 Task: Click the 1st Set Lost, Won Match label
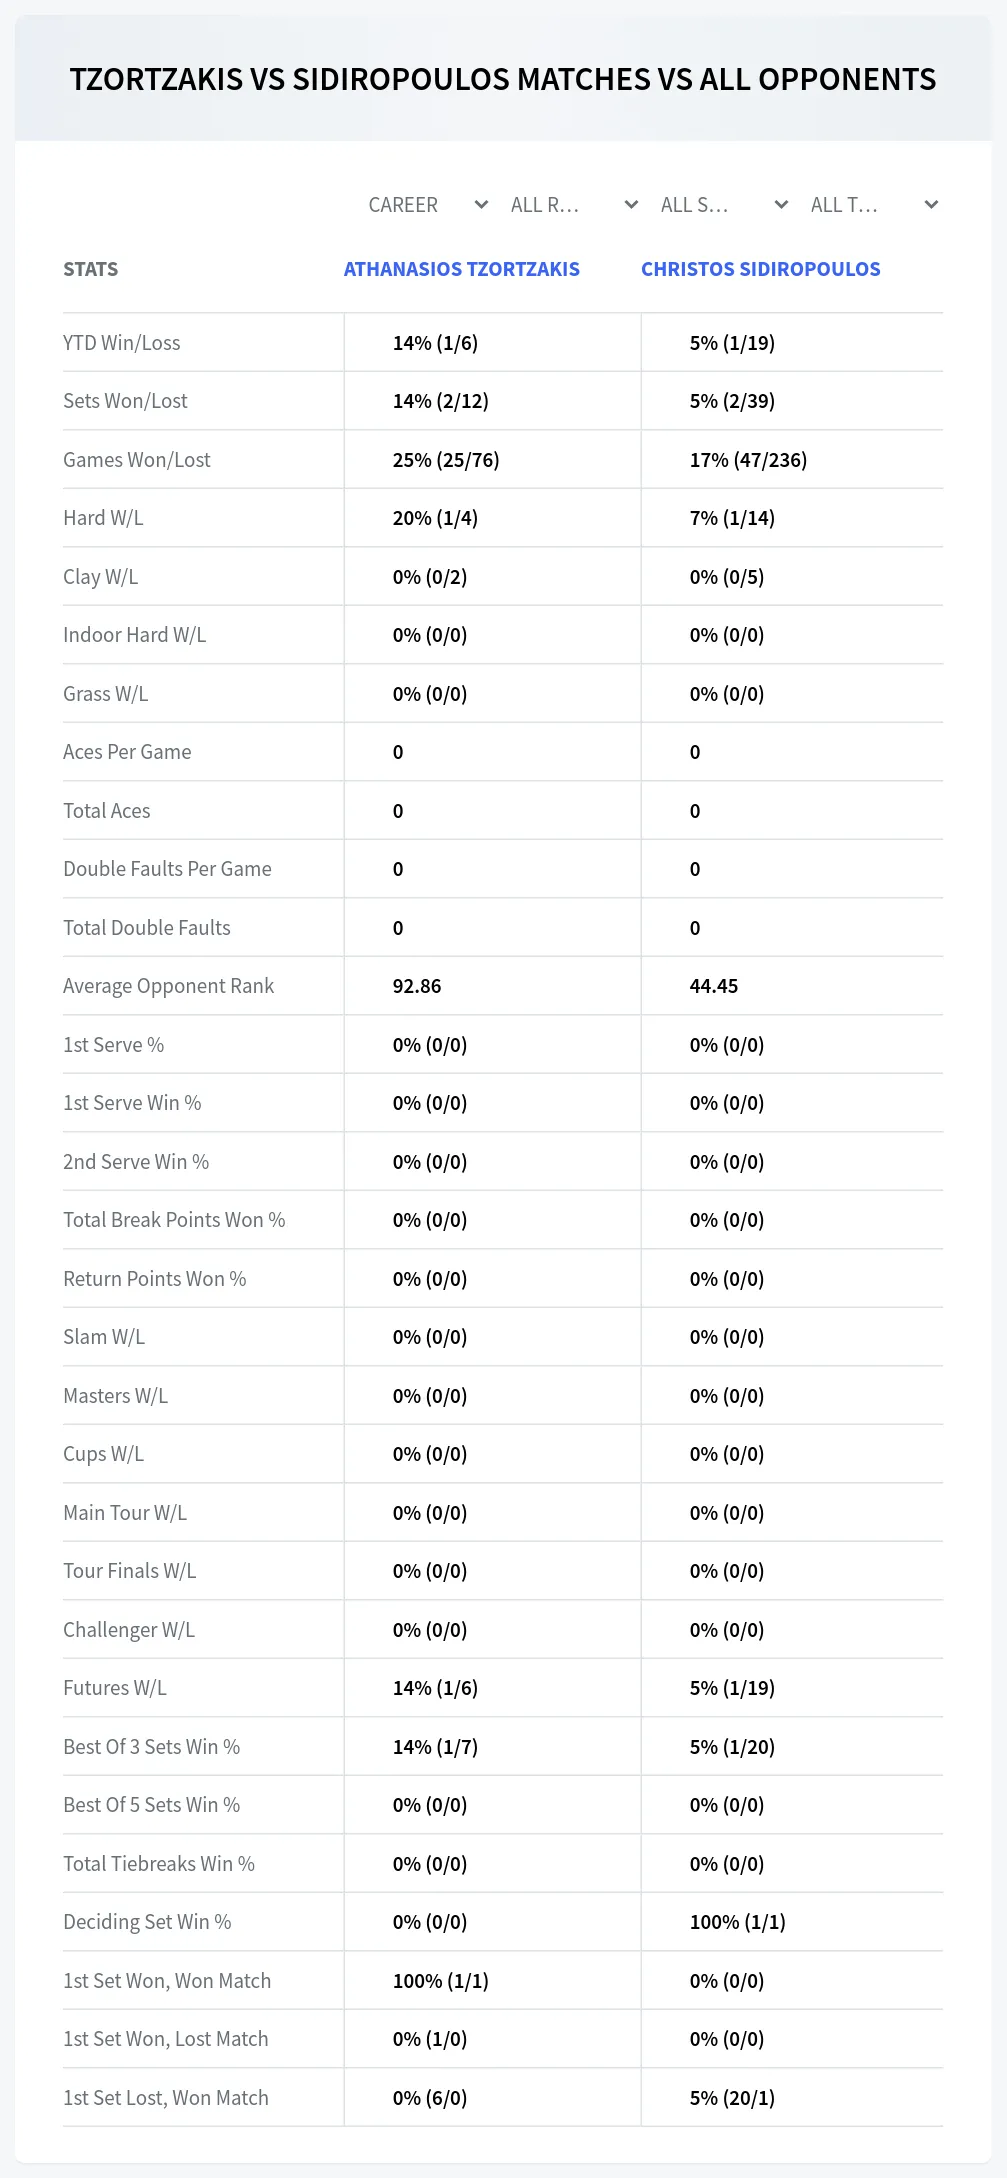pos(166,2098)
